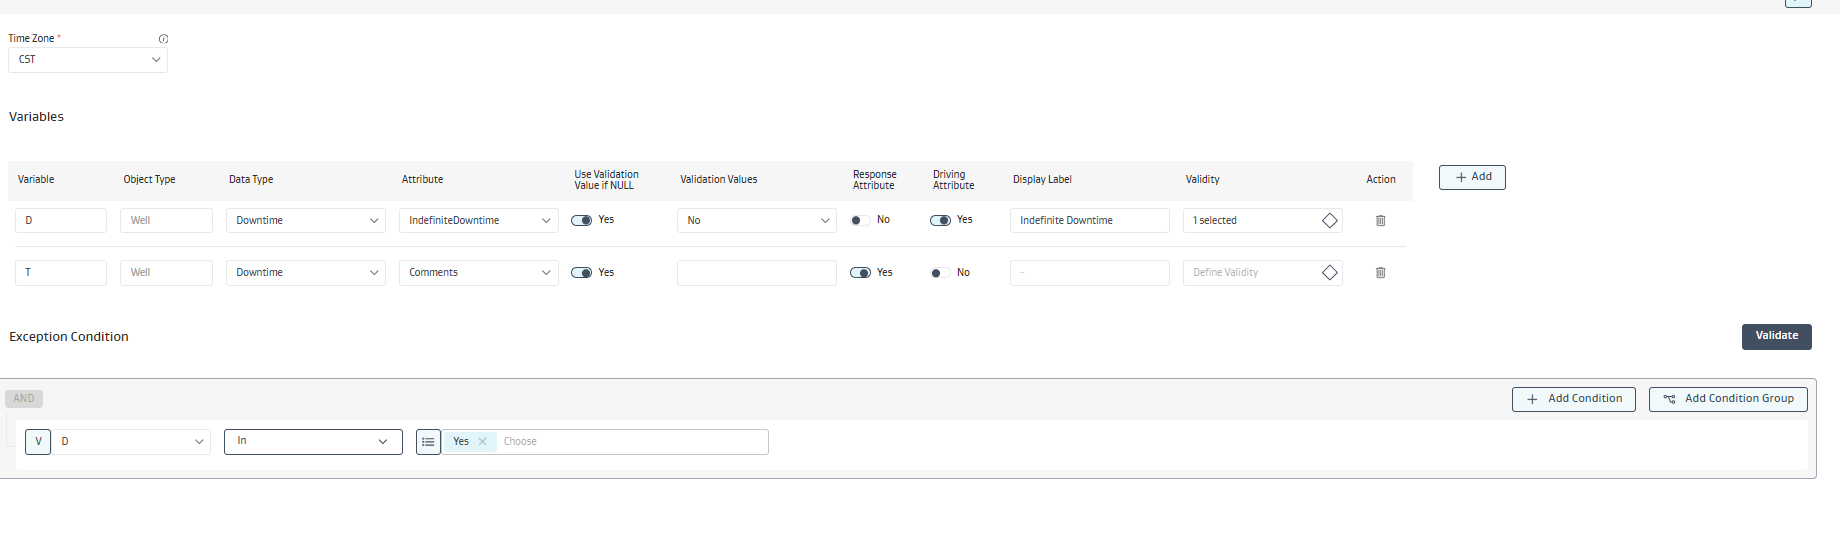Click the diamond validity icon in row T
This screenshot has height=548, width=1840.
[1329, 273]
